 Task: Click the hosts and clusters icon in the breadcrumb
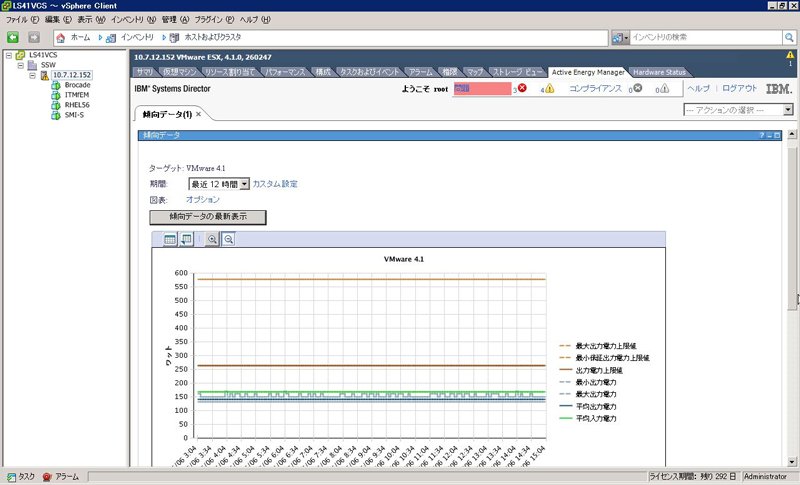coord(174,38)
